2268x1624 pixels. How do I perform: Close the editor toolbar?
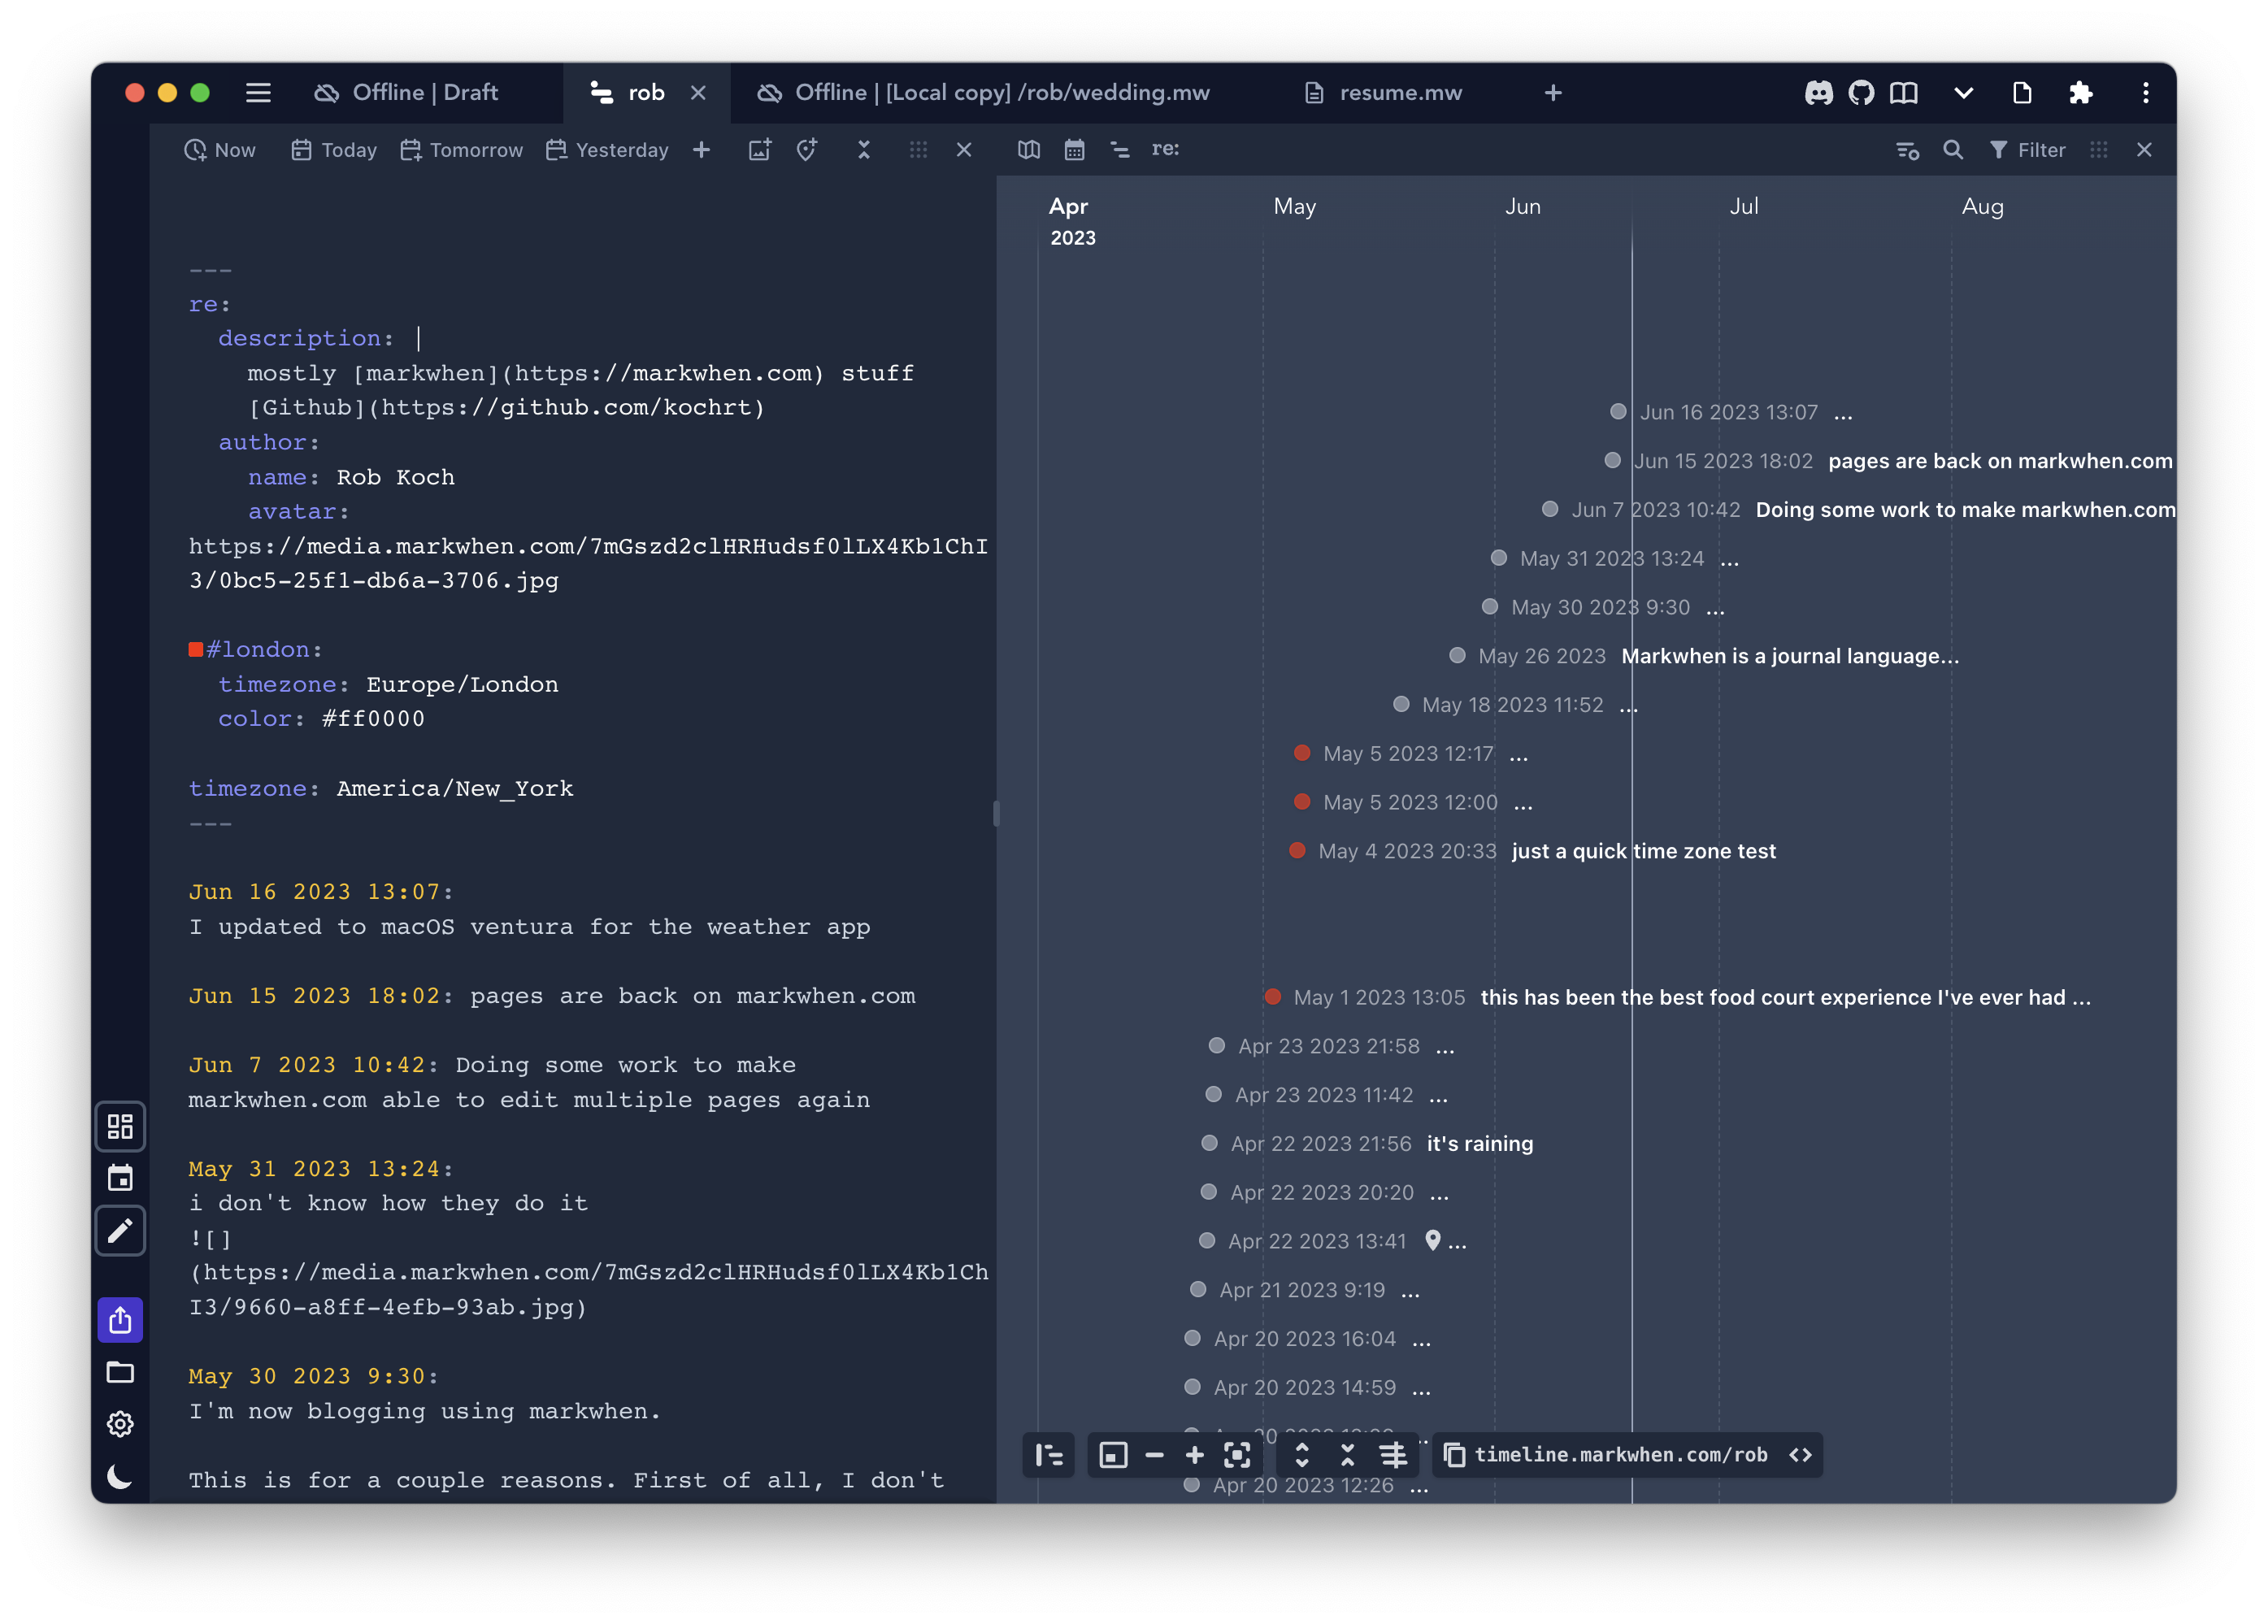[964, 150]
